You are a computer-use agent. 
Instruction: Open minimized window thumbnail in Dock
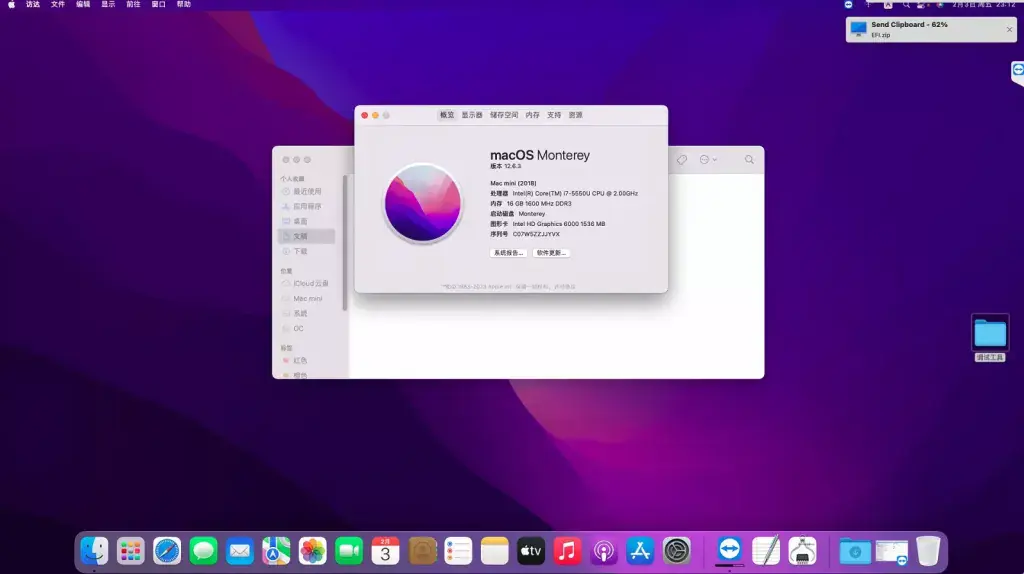(891, 551)
